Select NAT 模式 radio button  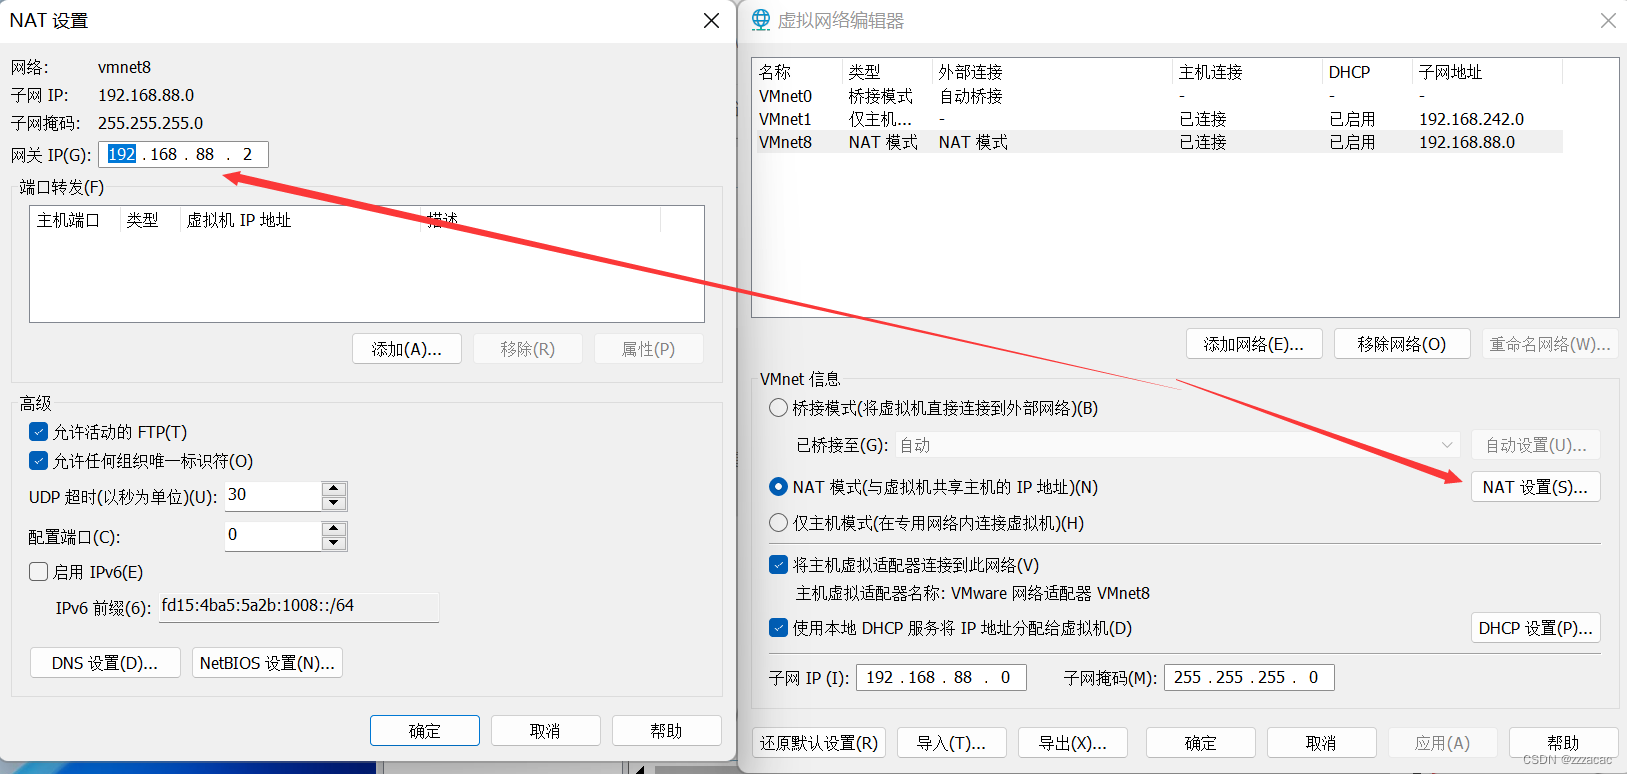tap(778, 487)
